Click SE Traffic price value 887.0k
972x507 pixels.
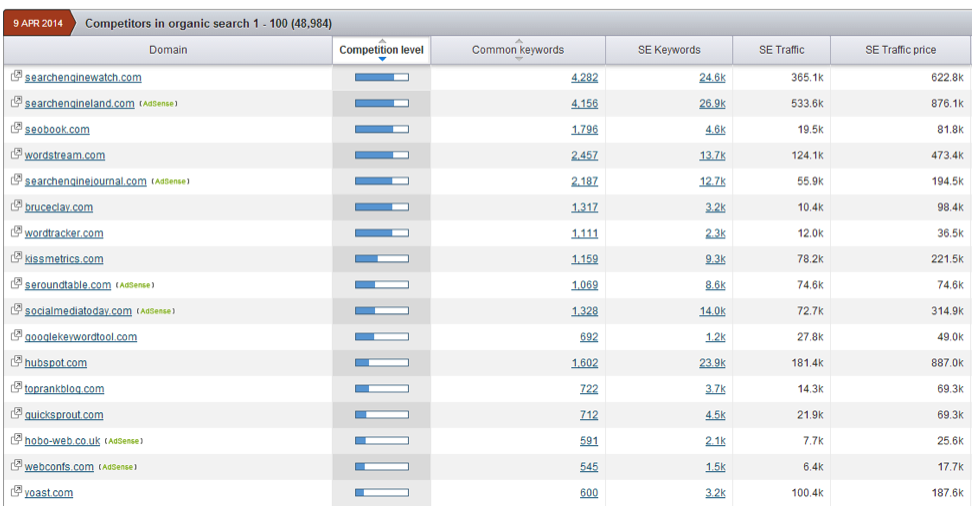click(x=947, y=363)
